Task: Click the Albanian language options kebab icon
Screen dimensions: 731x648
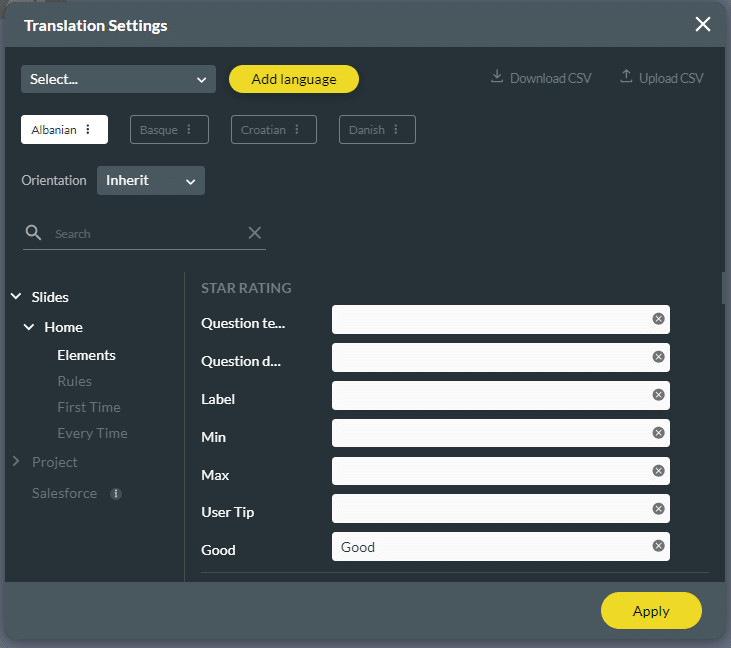Action: [x=88, y=130]
